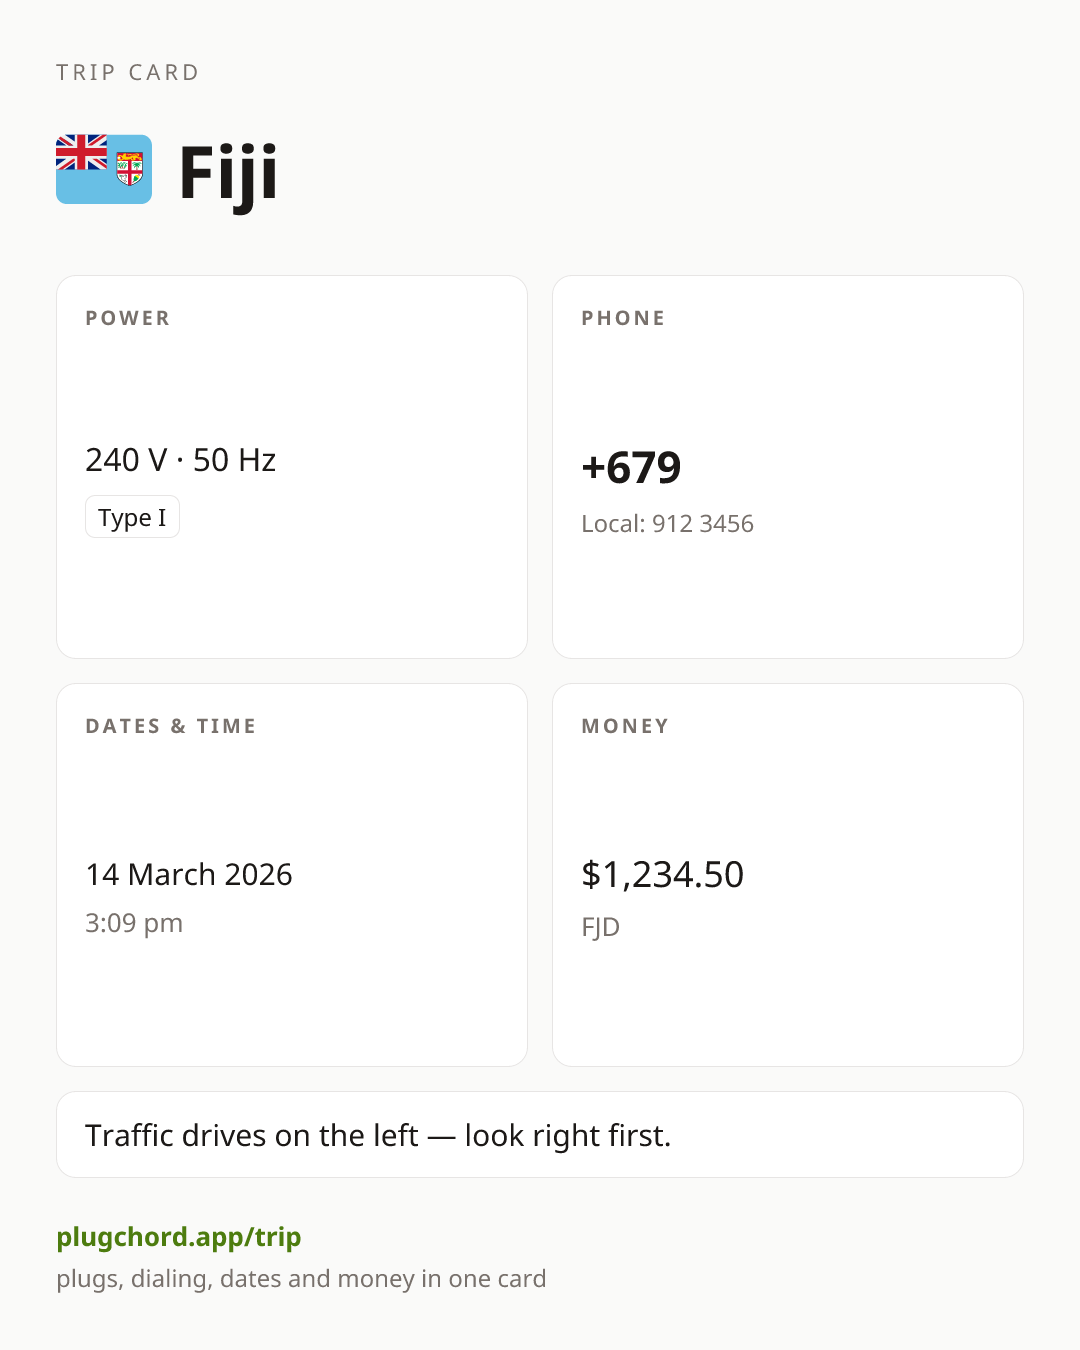The height and width of the screenshot is (1350, 1080).
Task: Open the plugchord.app/trip link
Action: [x=179, y=1237]
